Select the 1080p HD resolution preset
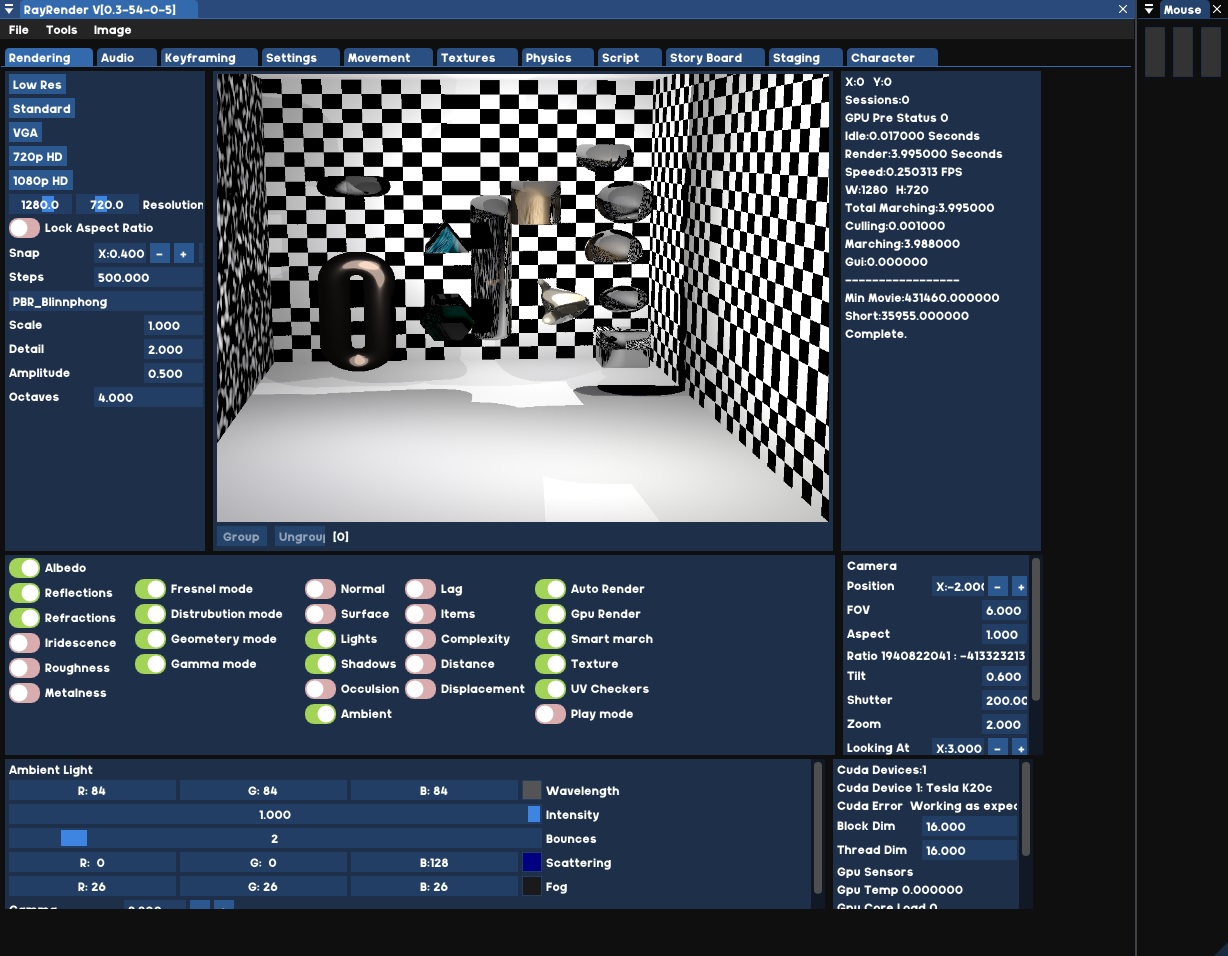 point(41,181)
